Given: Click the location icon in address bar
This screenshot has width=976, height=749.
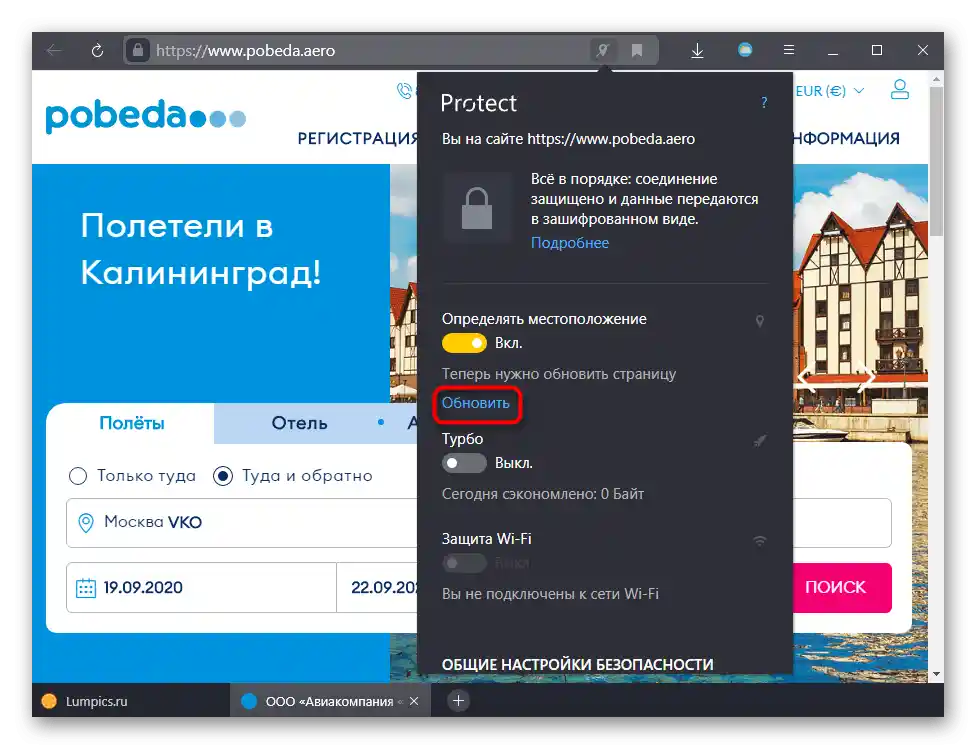Looking at the screenshot, I should pos(603,50).
